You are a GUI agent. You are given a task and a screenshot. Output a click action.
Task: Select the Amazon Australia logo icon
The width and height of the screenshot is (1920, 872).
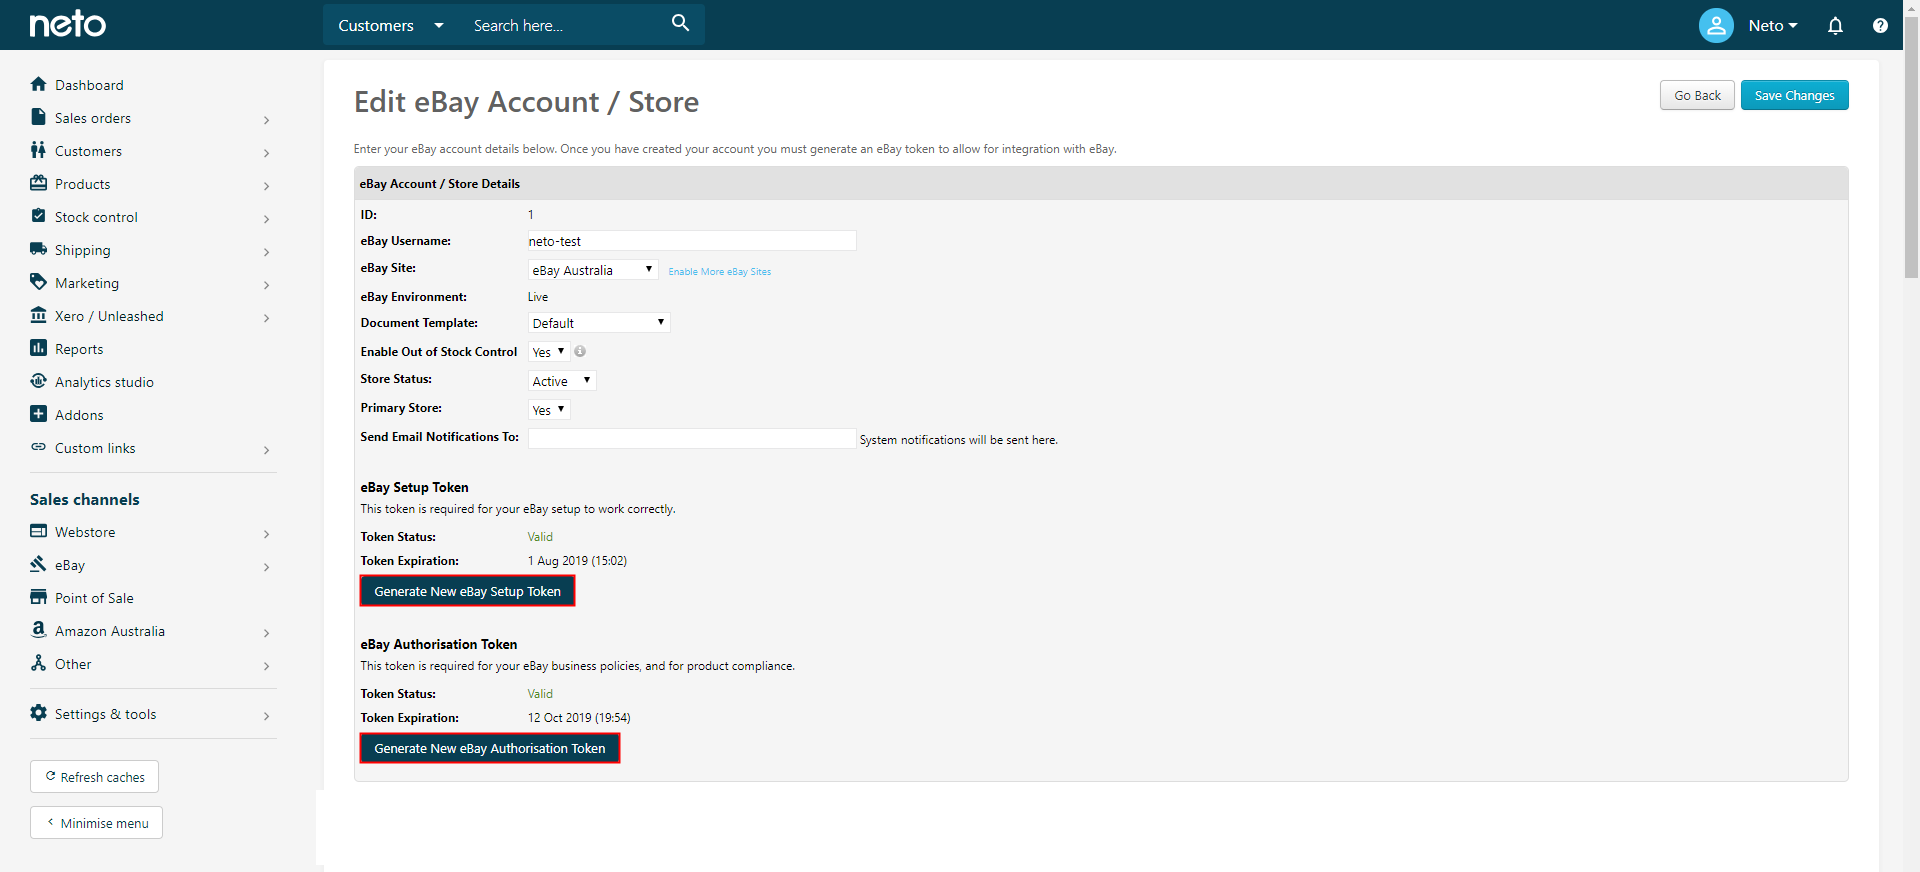38,630
